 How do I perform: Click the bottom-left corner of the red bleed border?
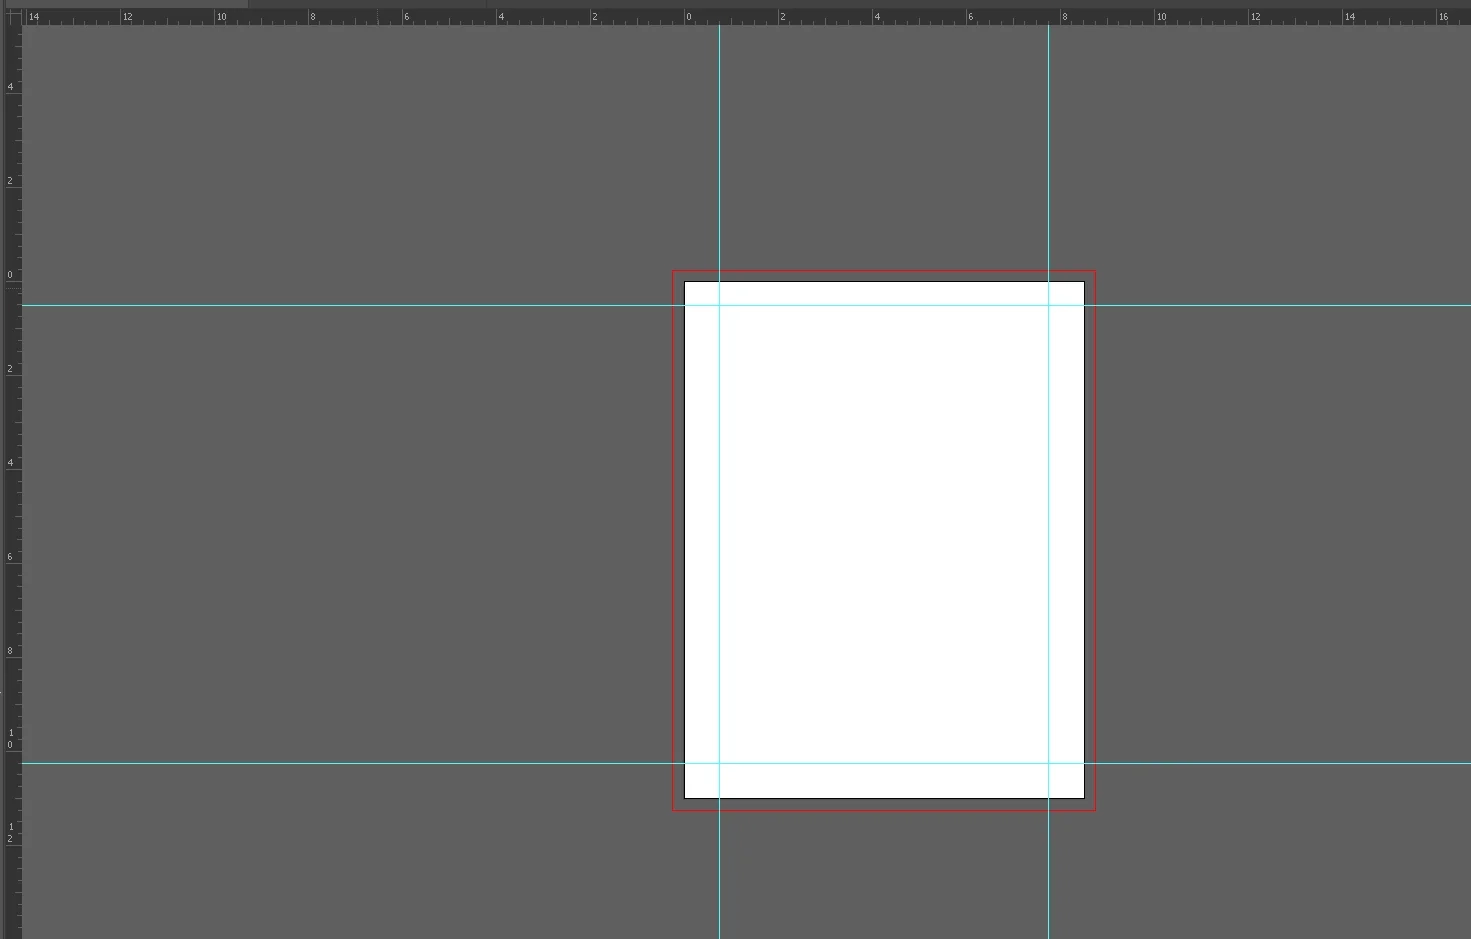click(x=673, y=810)
